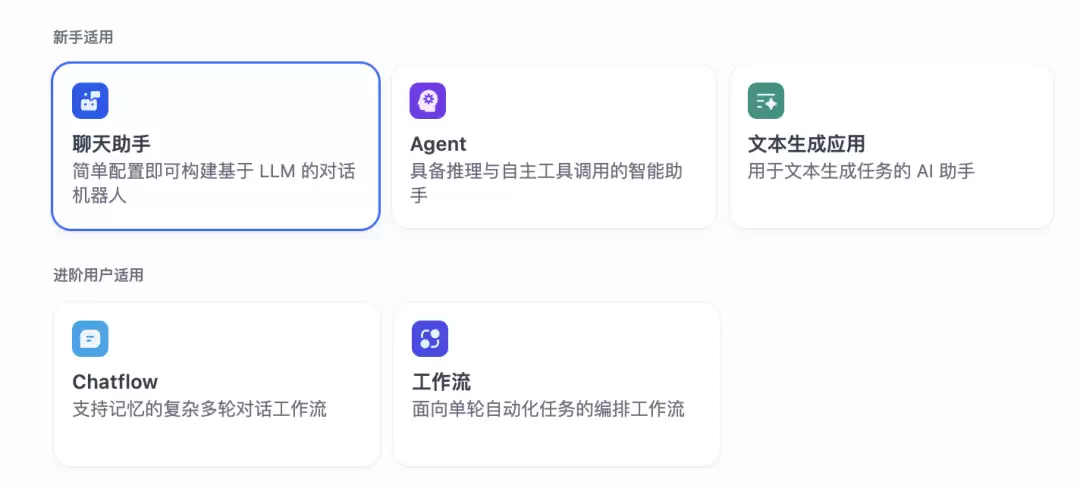Click the blue robot icon for 聊天助手

[90, 100]
